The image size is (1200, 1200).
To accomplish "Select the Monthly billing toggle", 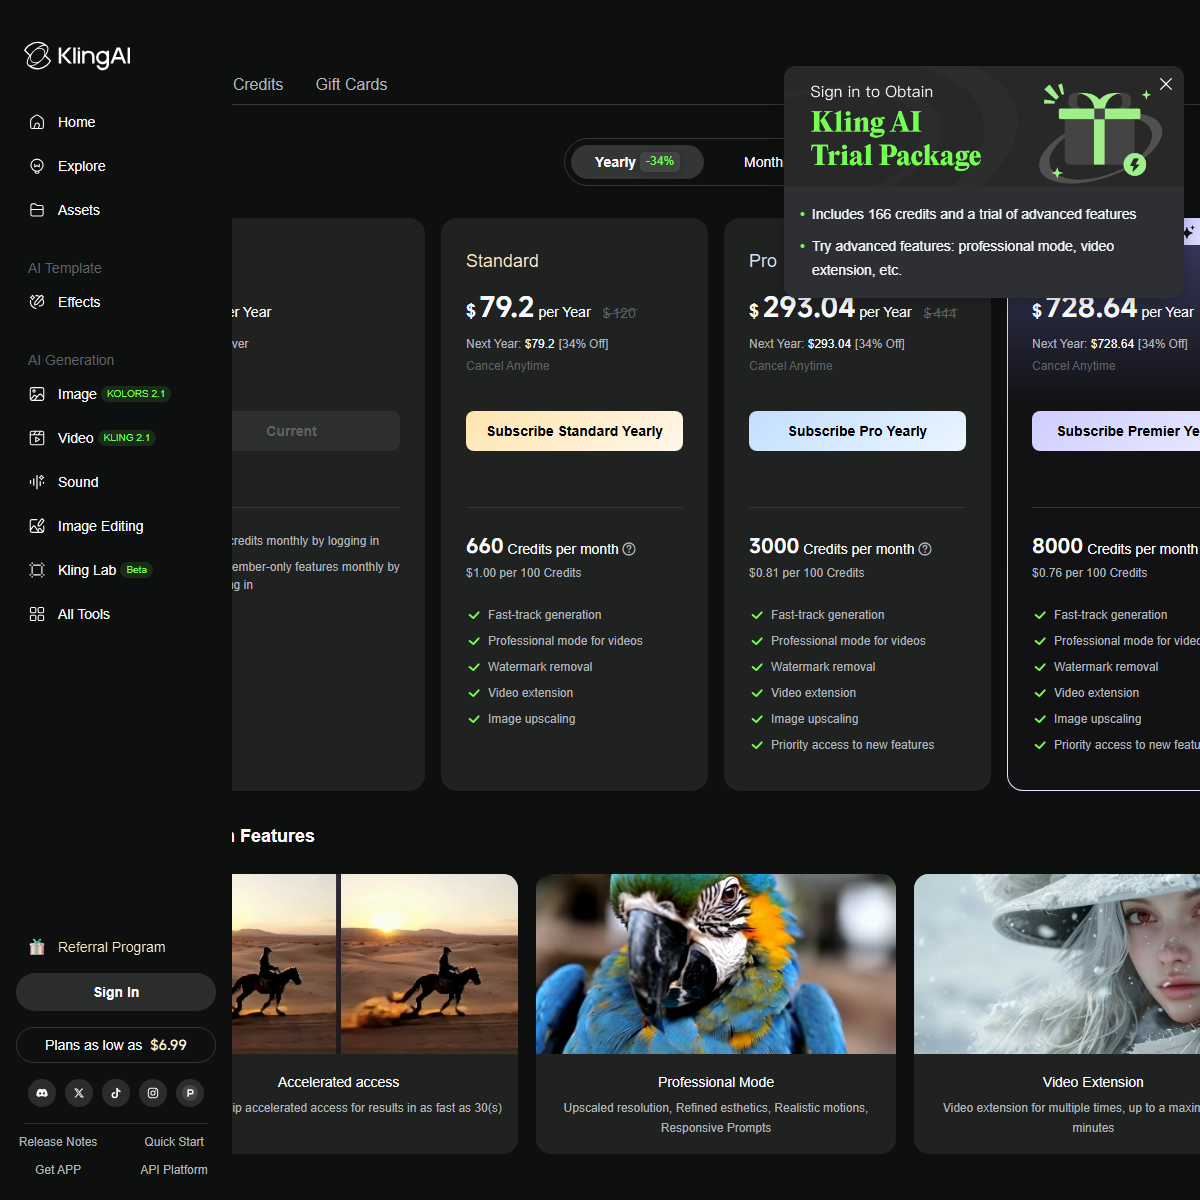I will [763, 162].
